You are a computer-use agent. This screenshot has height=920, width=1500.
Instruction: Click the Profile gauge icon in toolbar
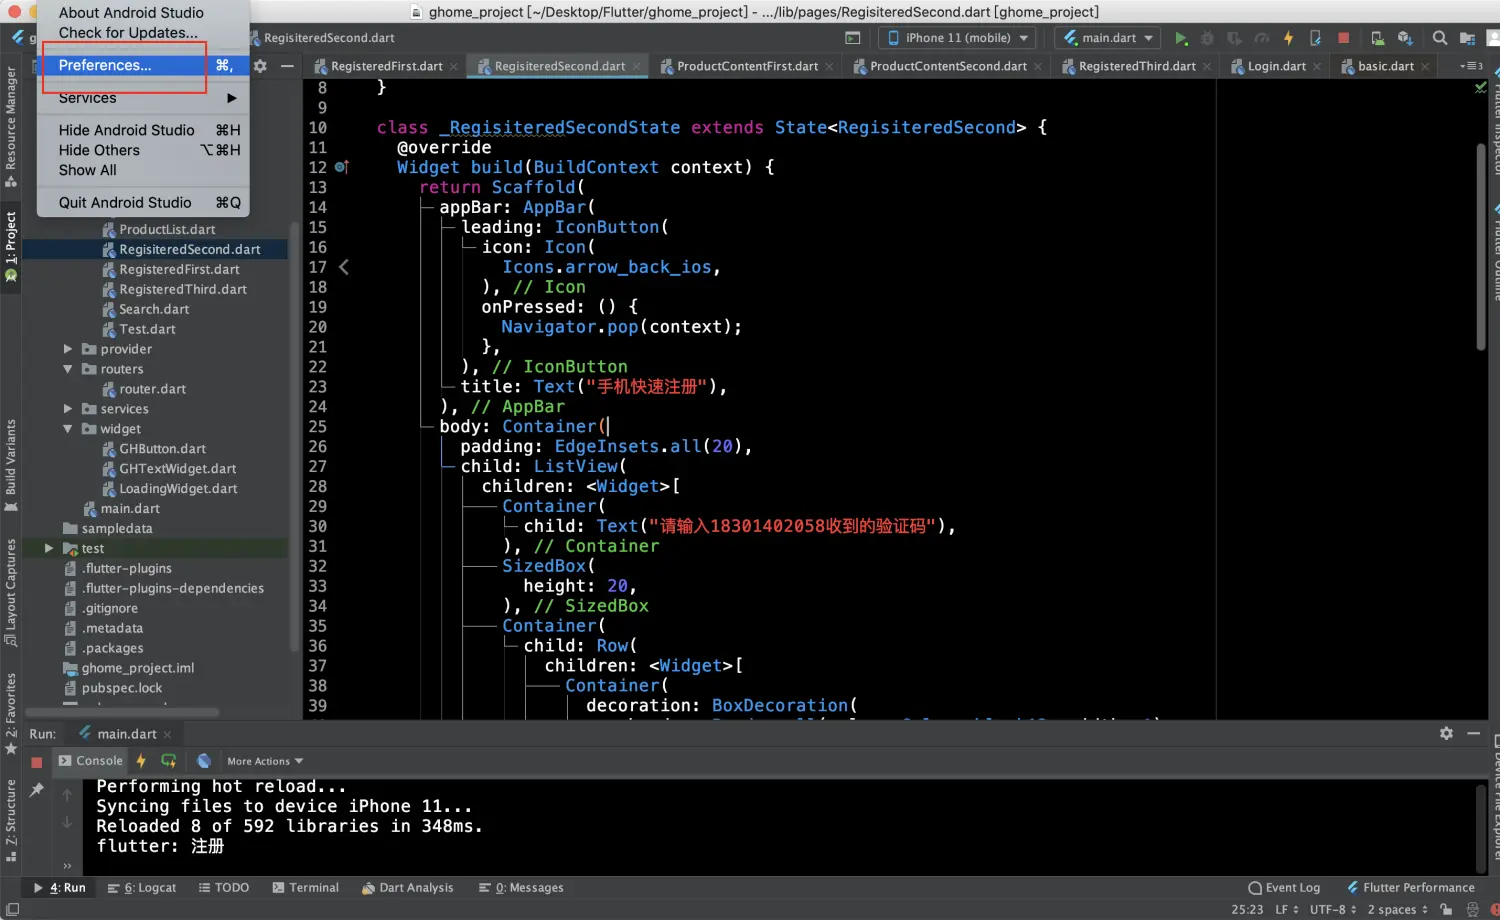point(1261,38)
